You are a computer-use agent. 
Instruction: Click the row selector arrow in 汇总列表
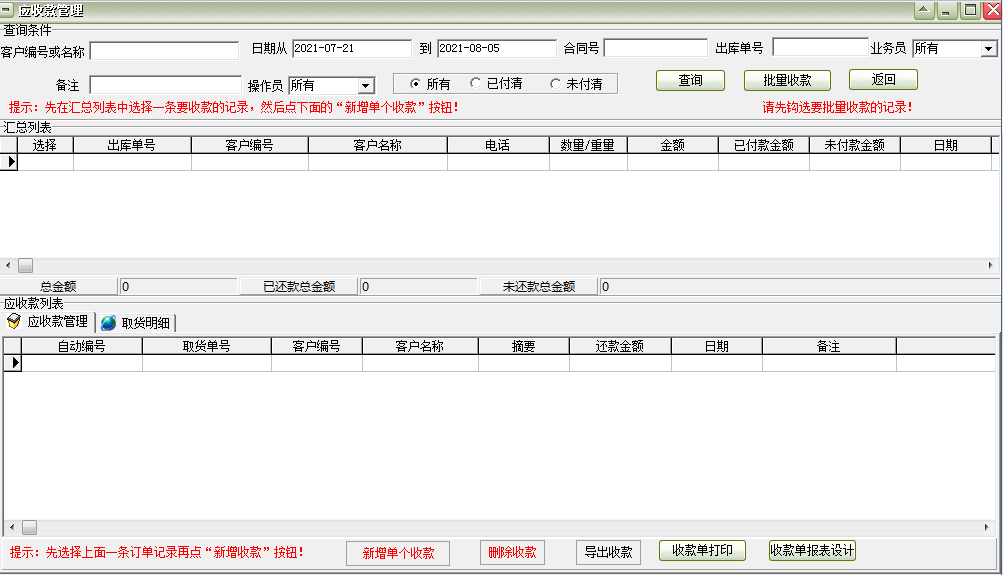coord(9,162)
